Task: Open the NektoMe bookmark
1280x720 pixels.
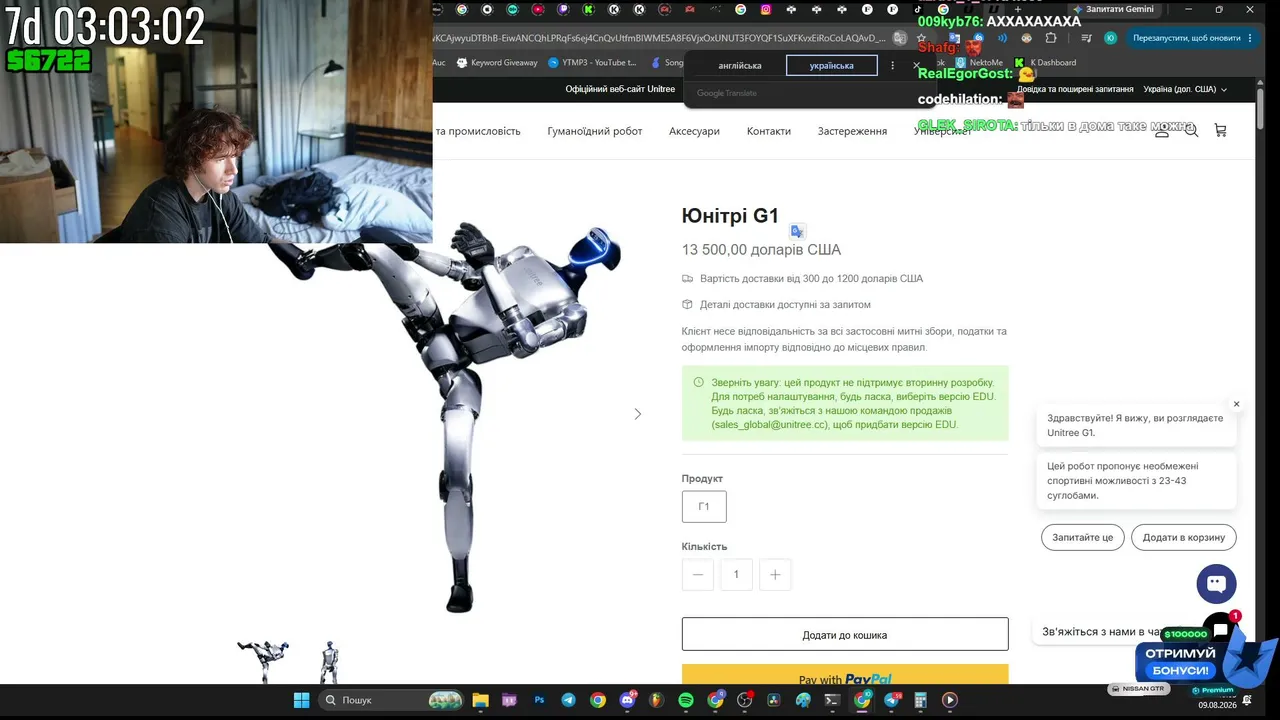Action: click(x=979, y=62)
